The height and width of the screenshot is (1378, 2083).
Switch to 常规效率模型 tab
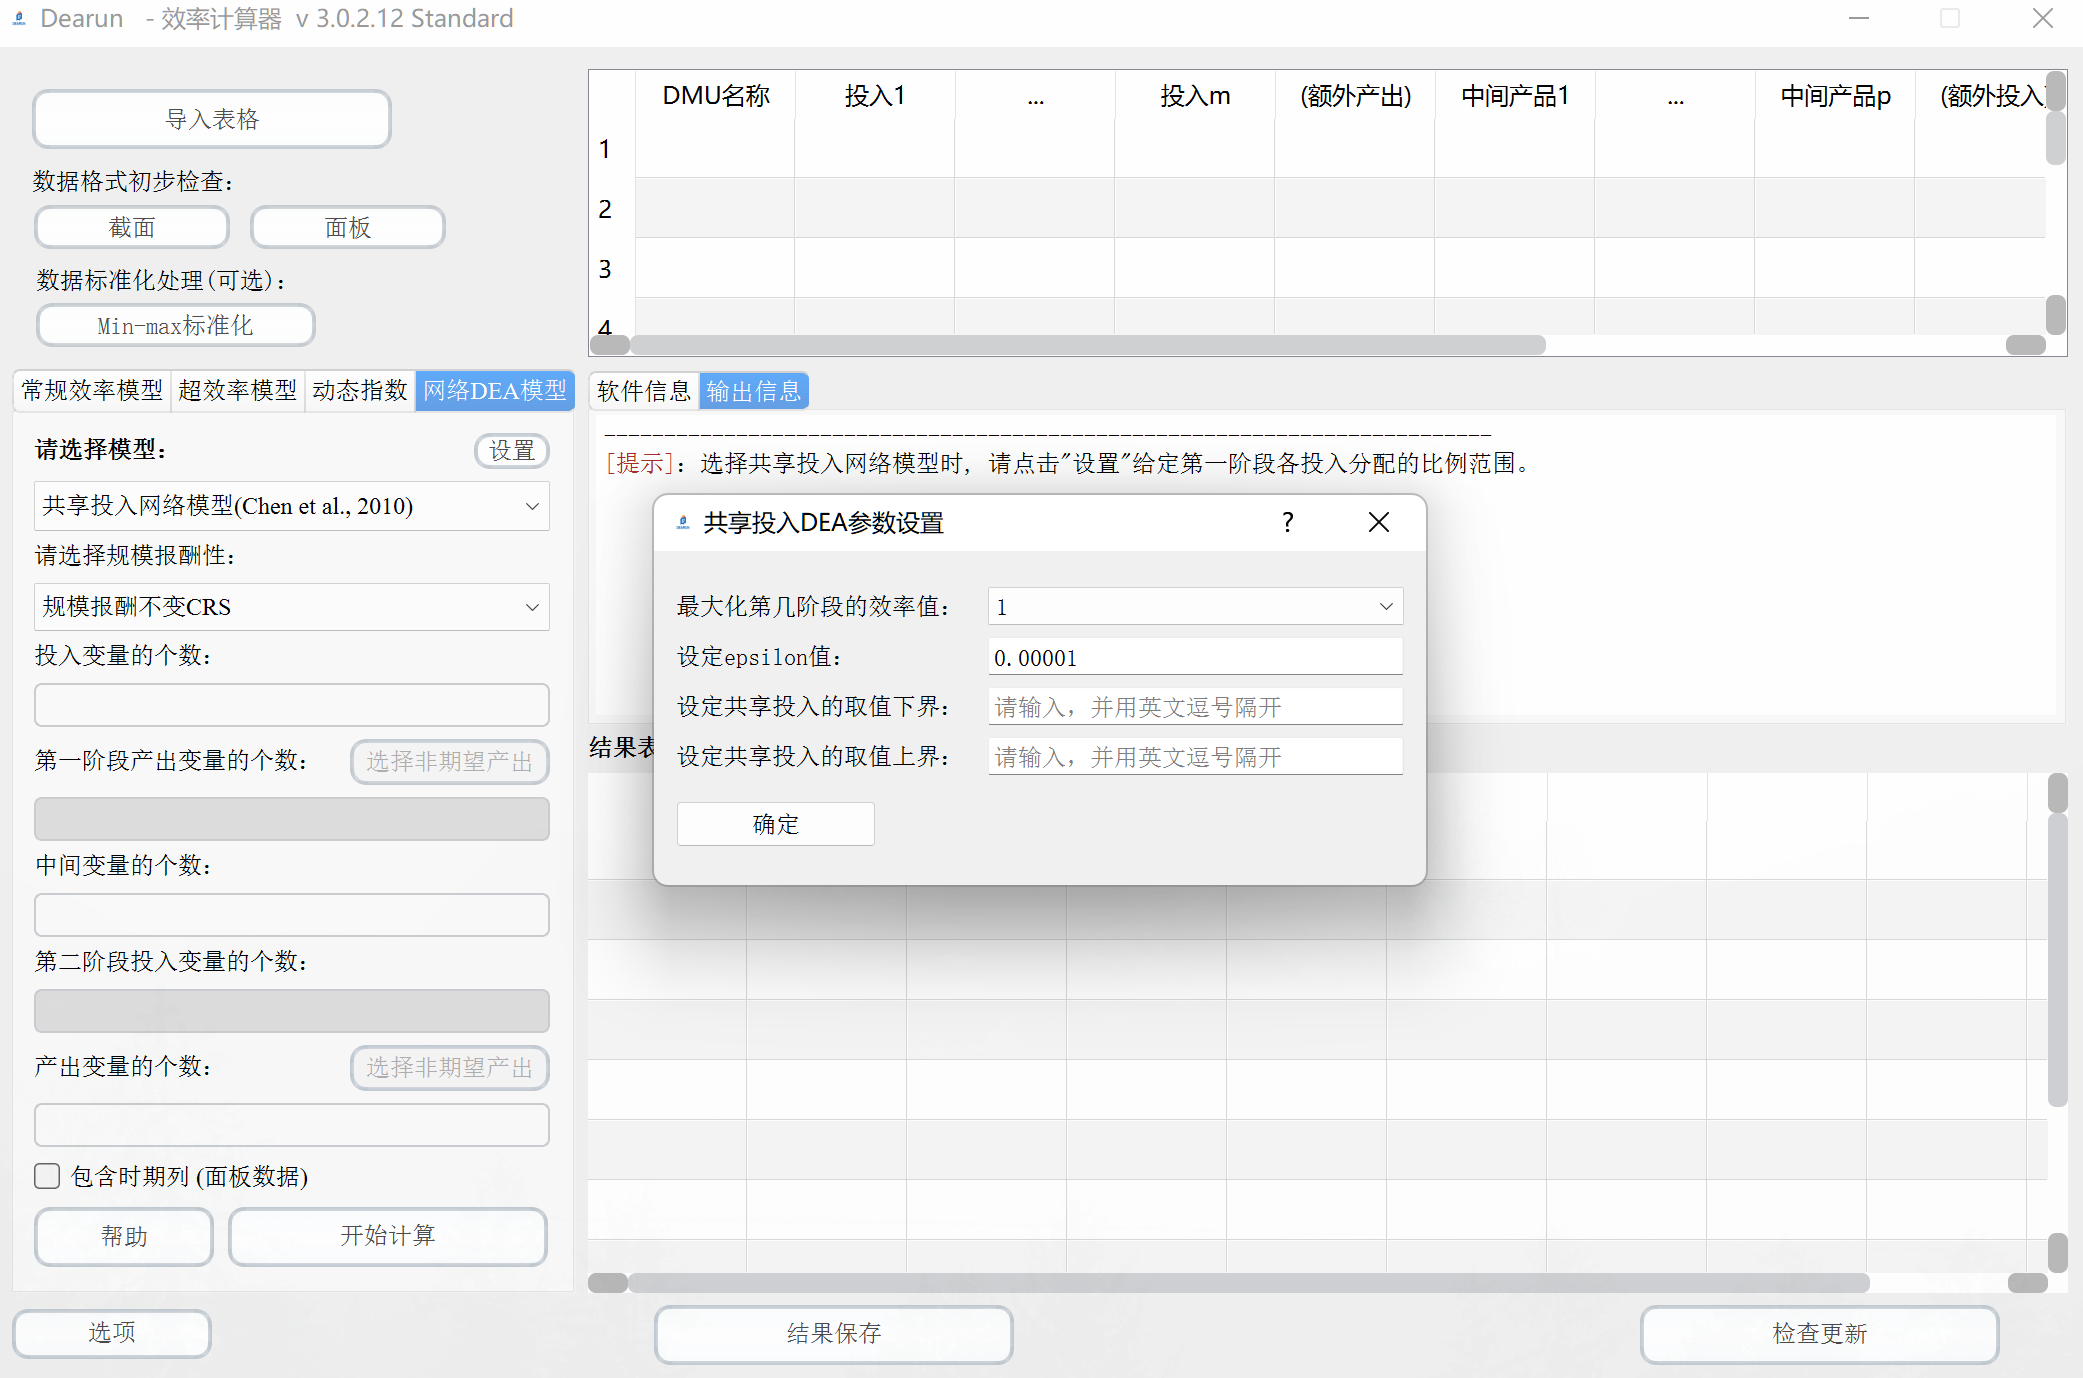(92, 390)
